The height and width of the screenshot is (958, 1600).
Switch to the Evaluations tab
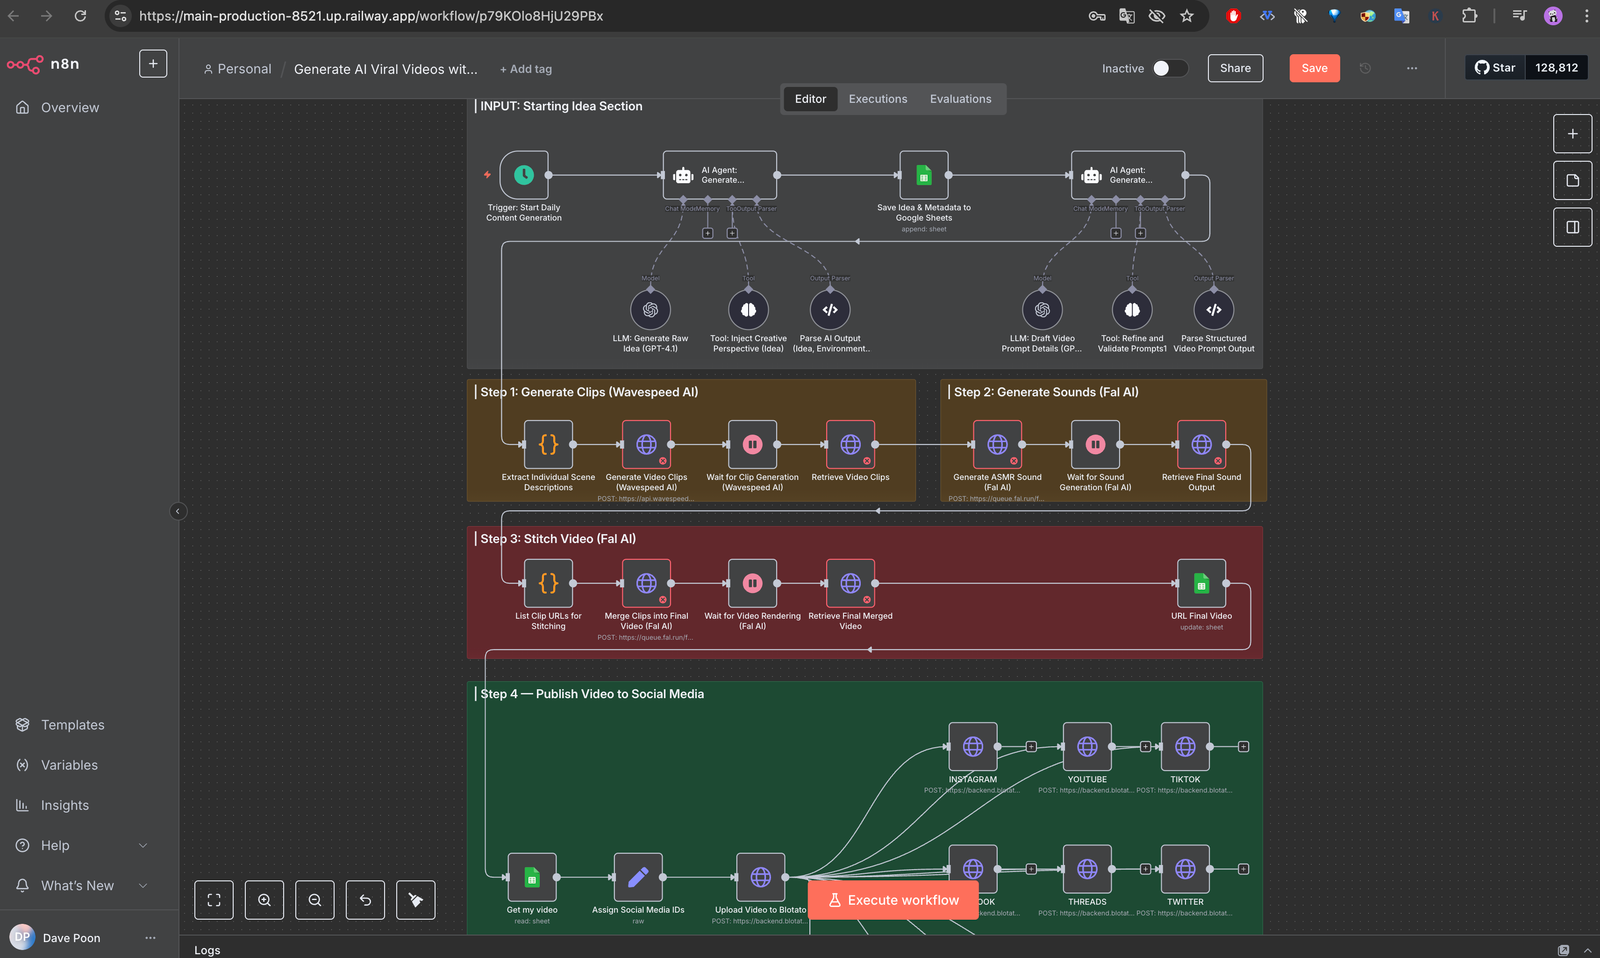[960, 98]
